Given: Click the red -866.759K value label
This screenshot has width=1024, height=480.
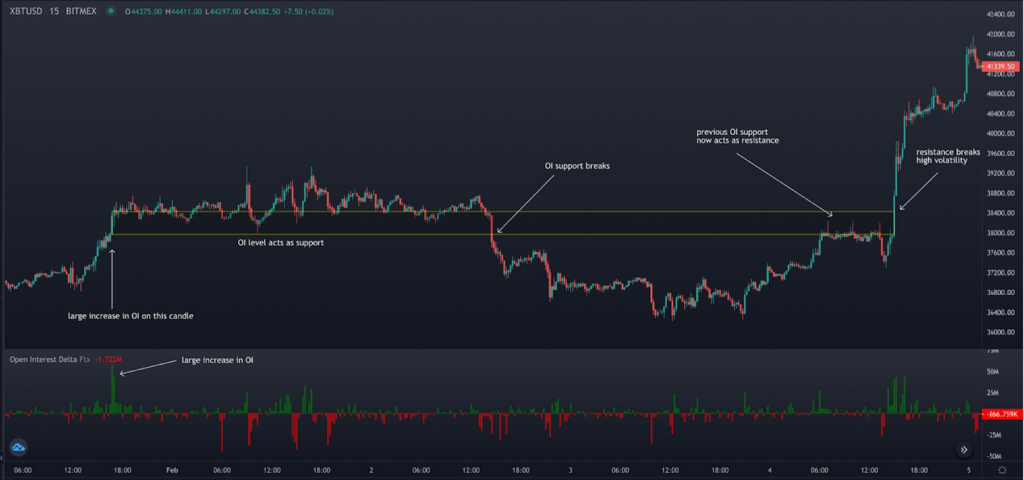Looking at the screenshot, I should coord(1000,413).
